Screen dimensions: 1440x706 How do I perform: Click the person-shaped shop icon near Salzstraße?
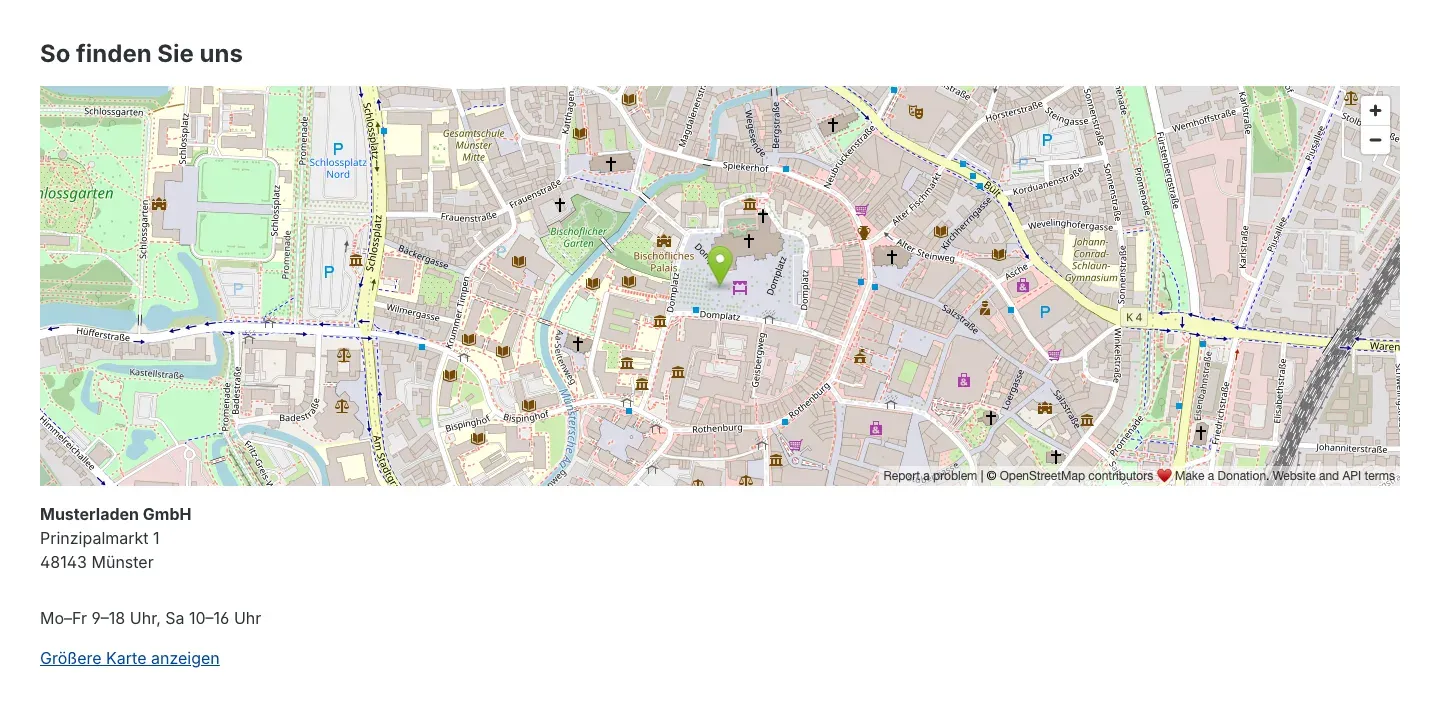click(985, 309)
